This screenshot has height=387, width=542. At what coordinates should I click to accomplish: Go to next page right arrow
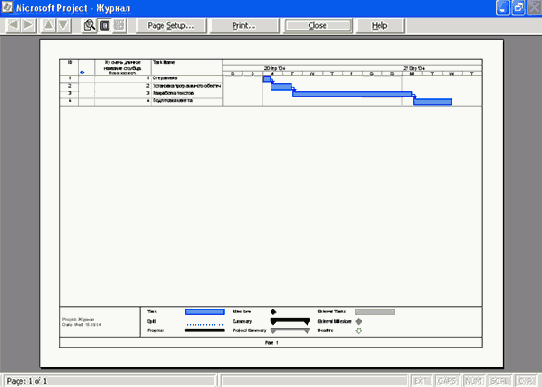[29, 26]
